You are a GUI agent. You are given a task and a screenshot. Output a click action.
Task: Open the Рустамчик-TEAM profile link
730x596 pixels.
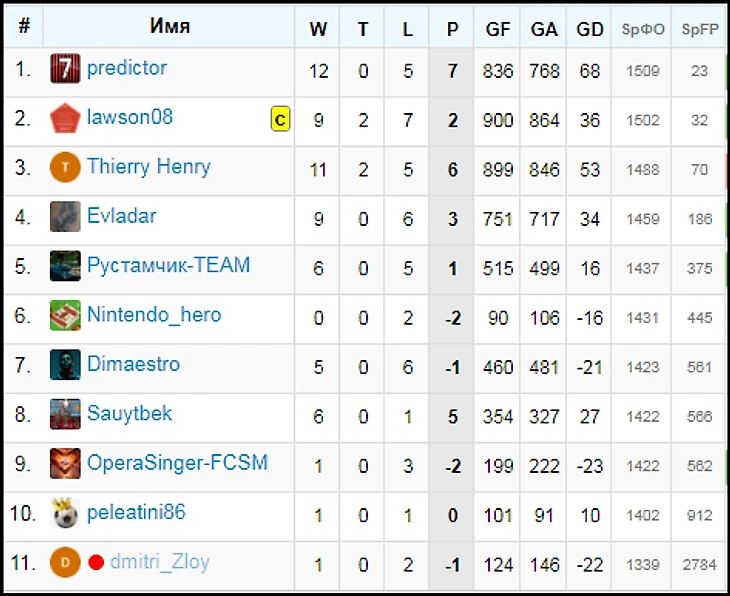tap(168, 266)
